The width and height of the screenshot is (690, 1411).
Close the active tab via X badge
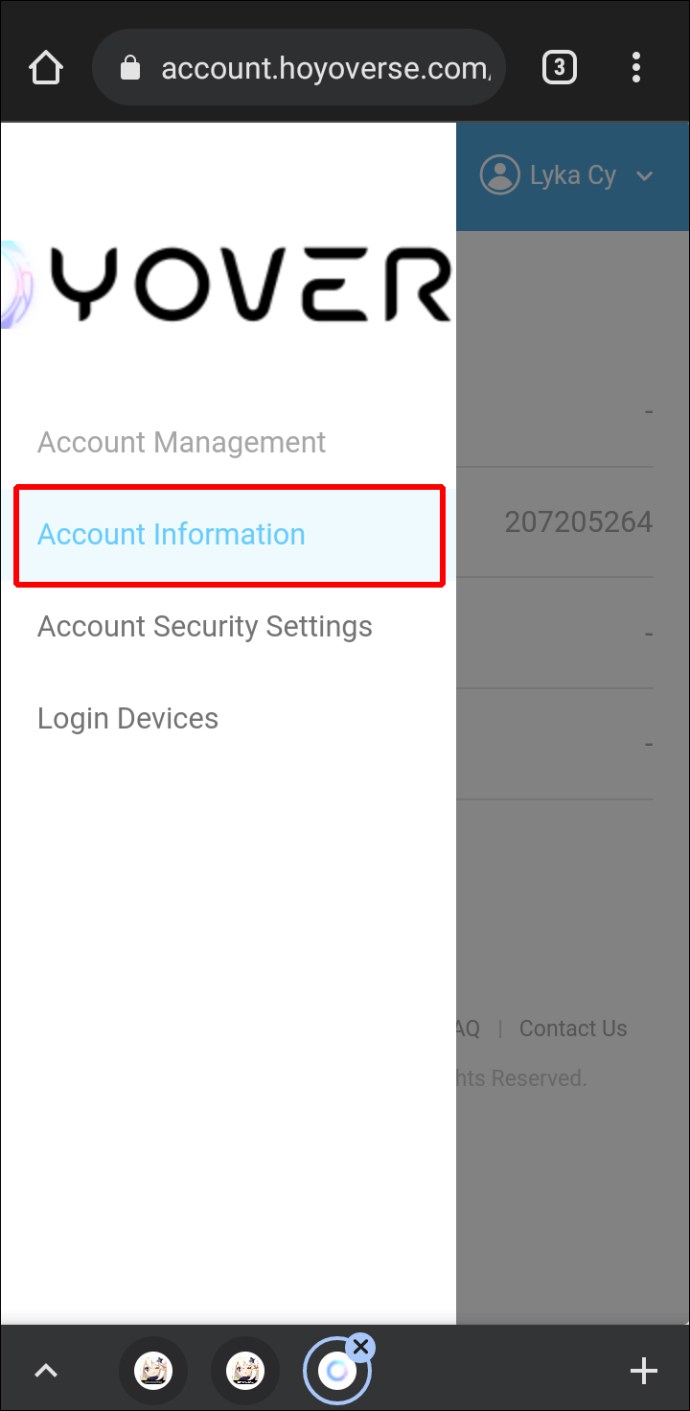coord(361,1346)
